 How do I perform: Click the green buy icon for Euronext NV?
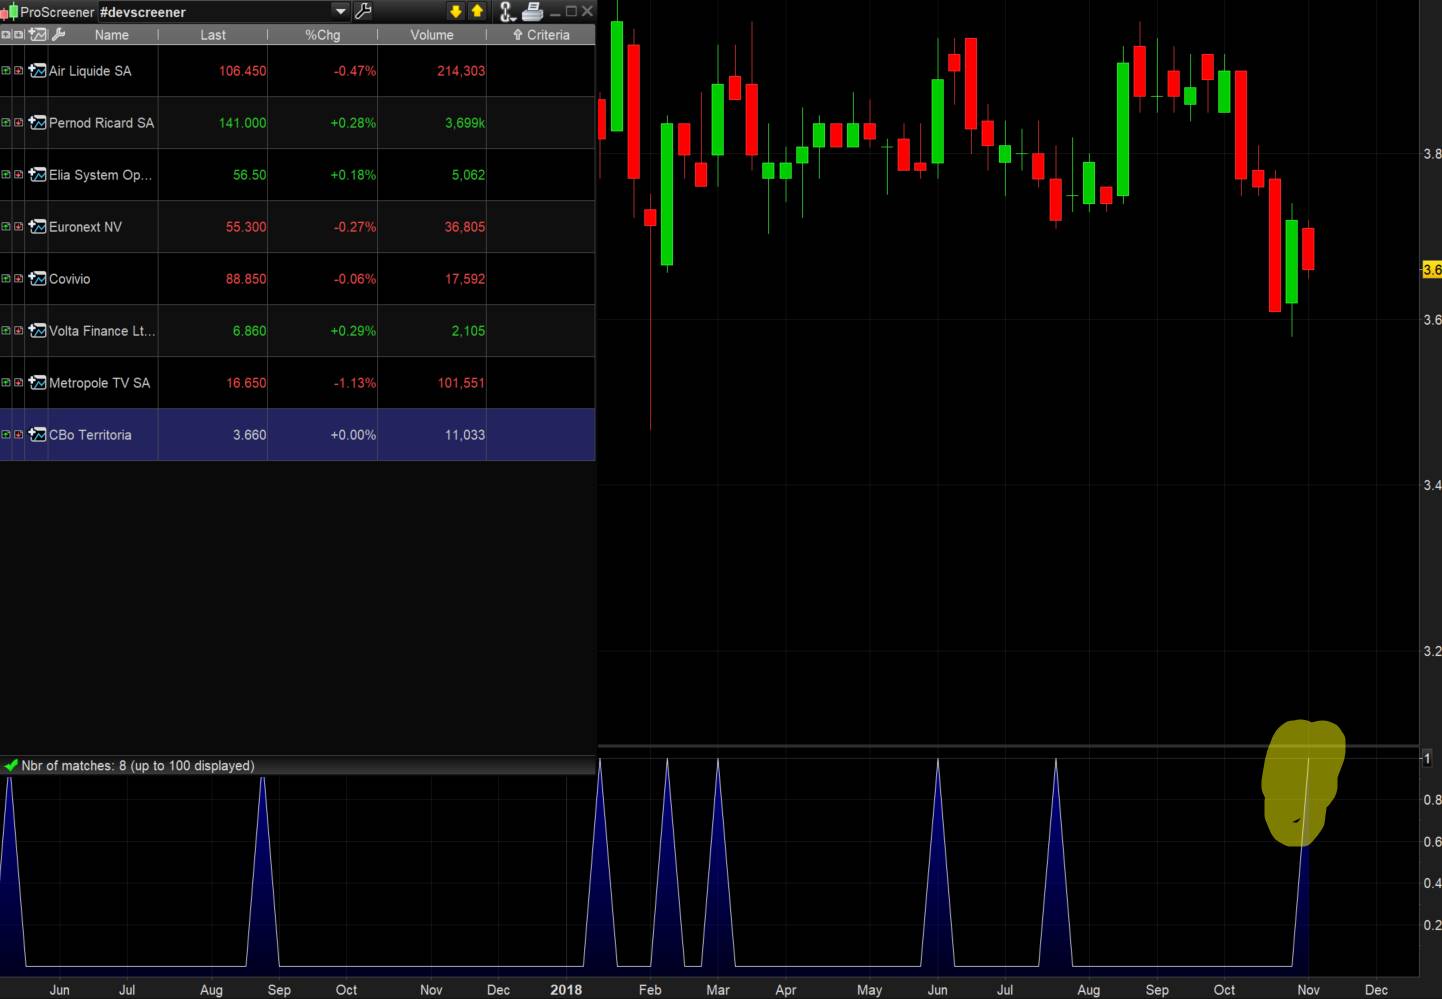pyautogui.click(x=6, y=227)
